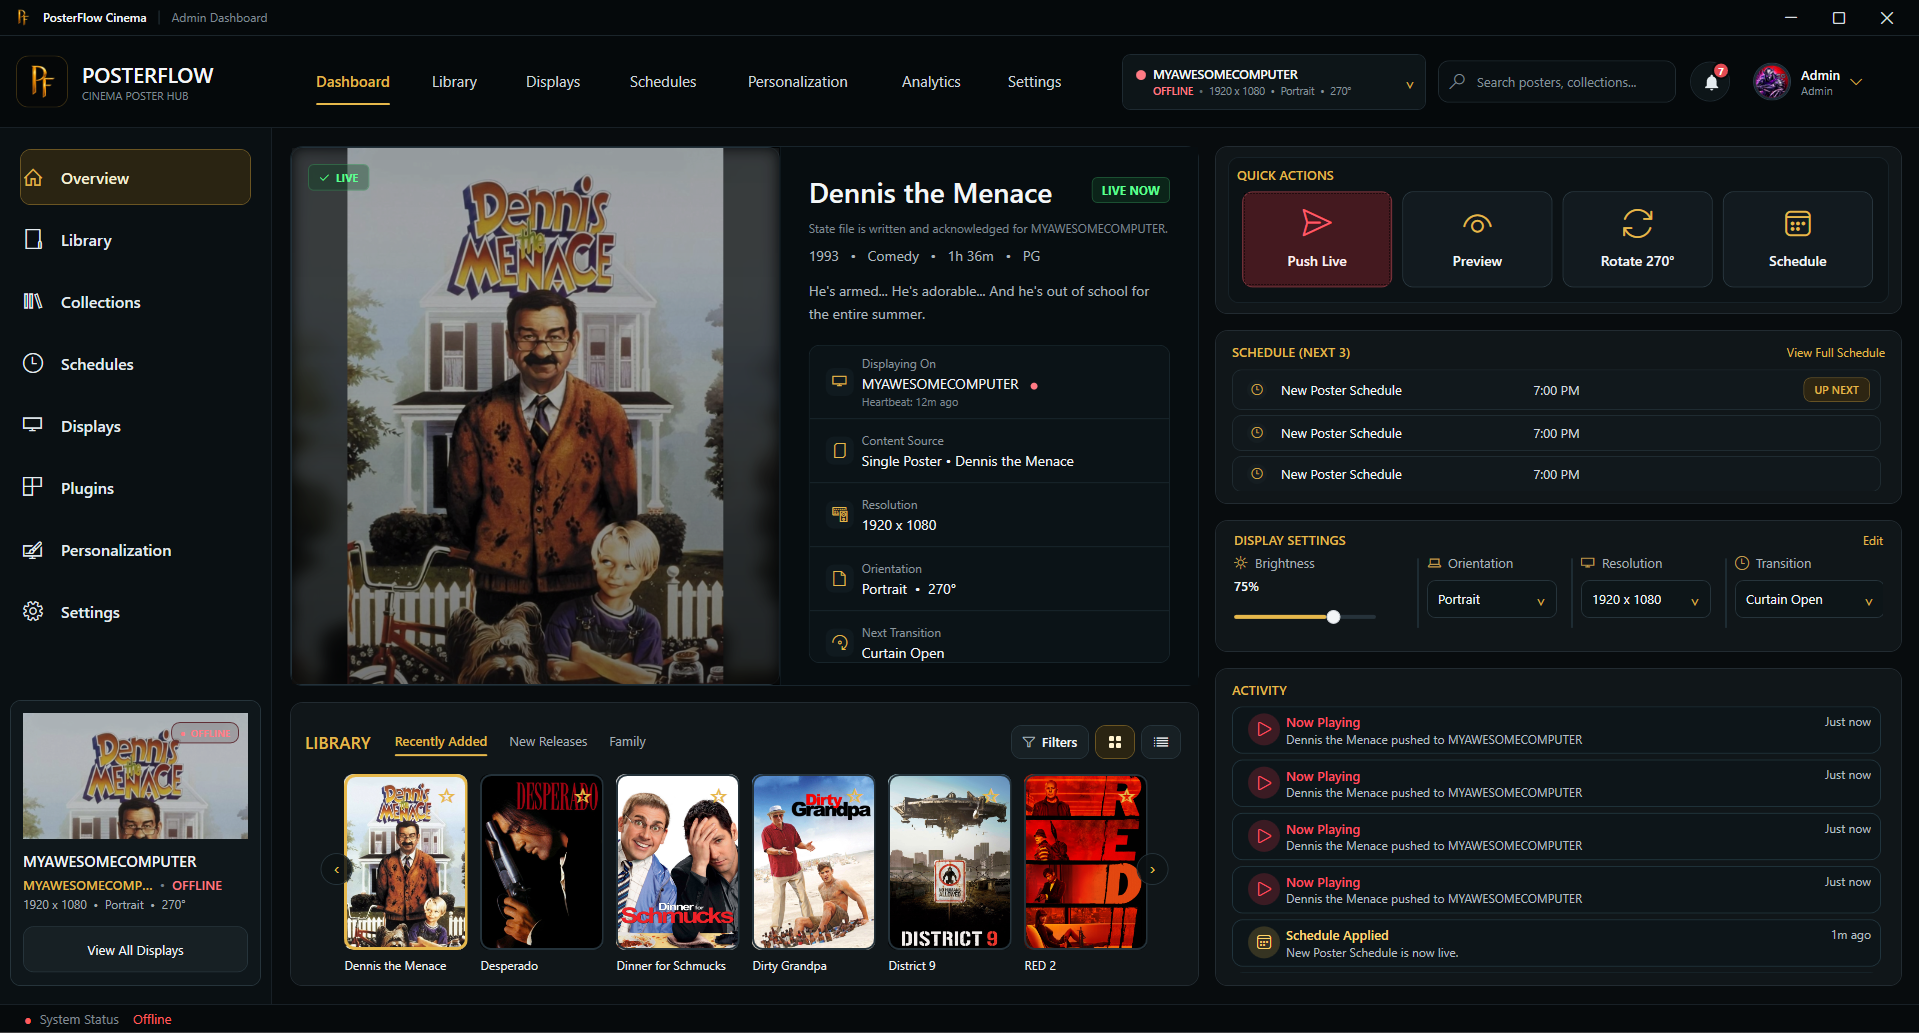
Task: Click Edit in Display Settings
Action: [x=1872, y=541]
